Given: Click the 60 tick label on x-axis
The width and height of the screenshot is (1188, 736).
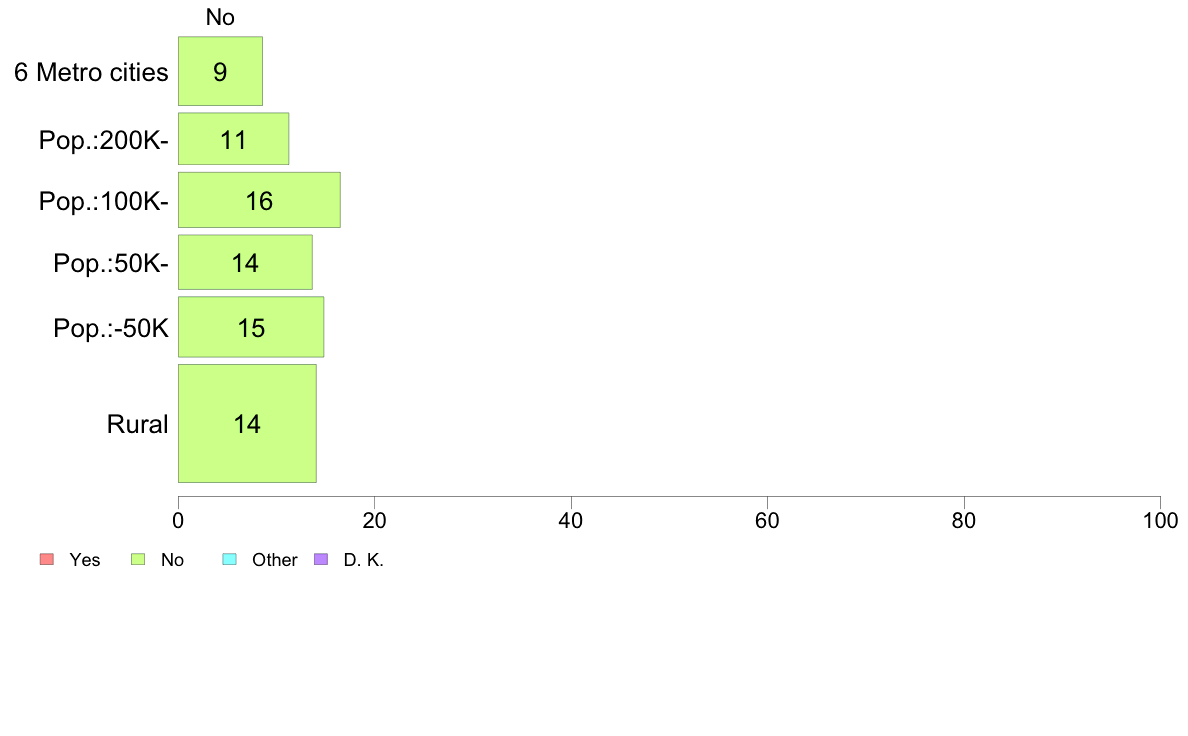Looking at the screenshot, I should coord(767,520).
